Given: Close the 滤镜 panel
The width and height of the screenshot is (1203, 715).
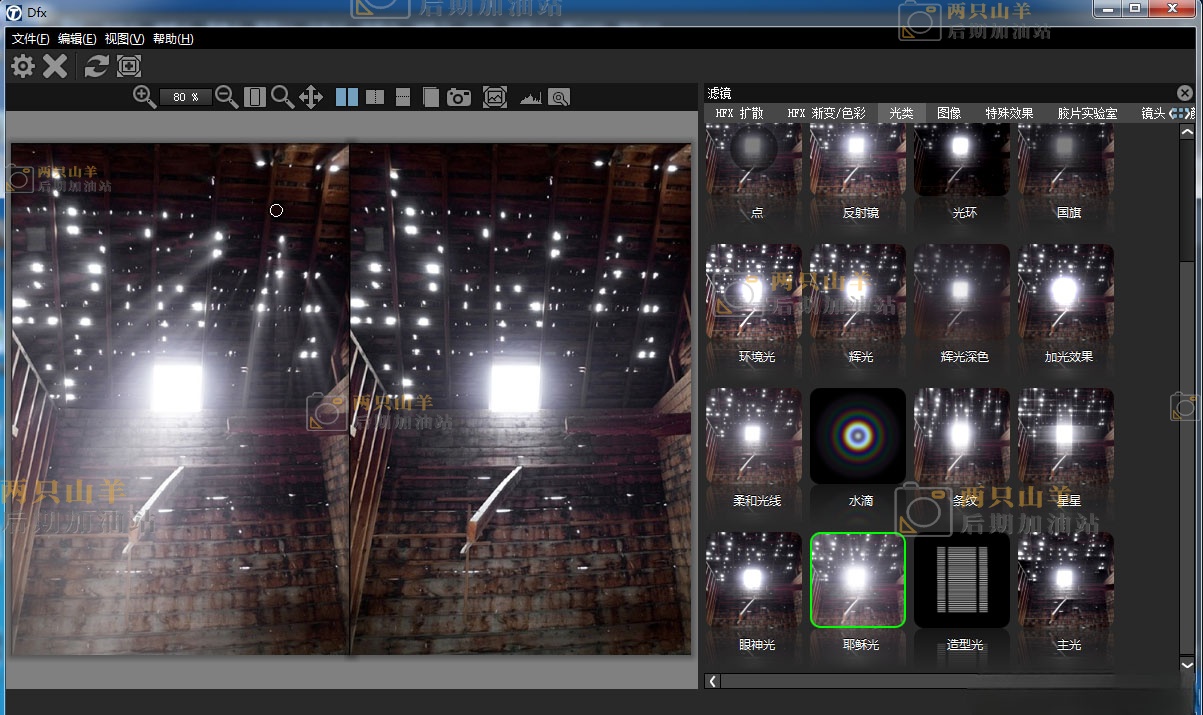Looking at the screenshot, I should click(x=1185, y=93).
